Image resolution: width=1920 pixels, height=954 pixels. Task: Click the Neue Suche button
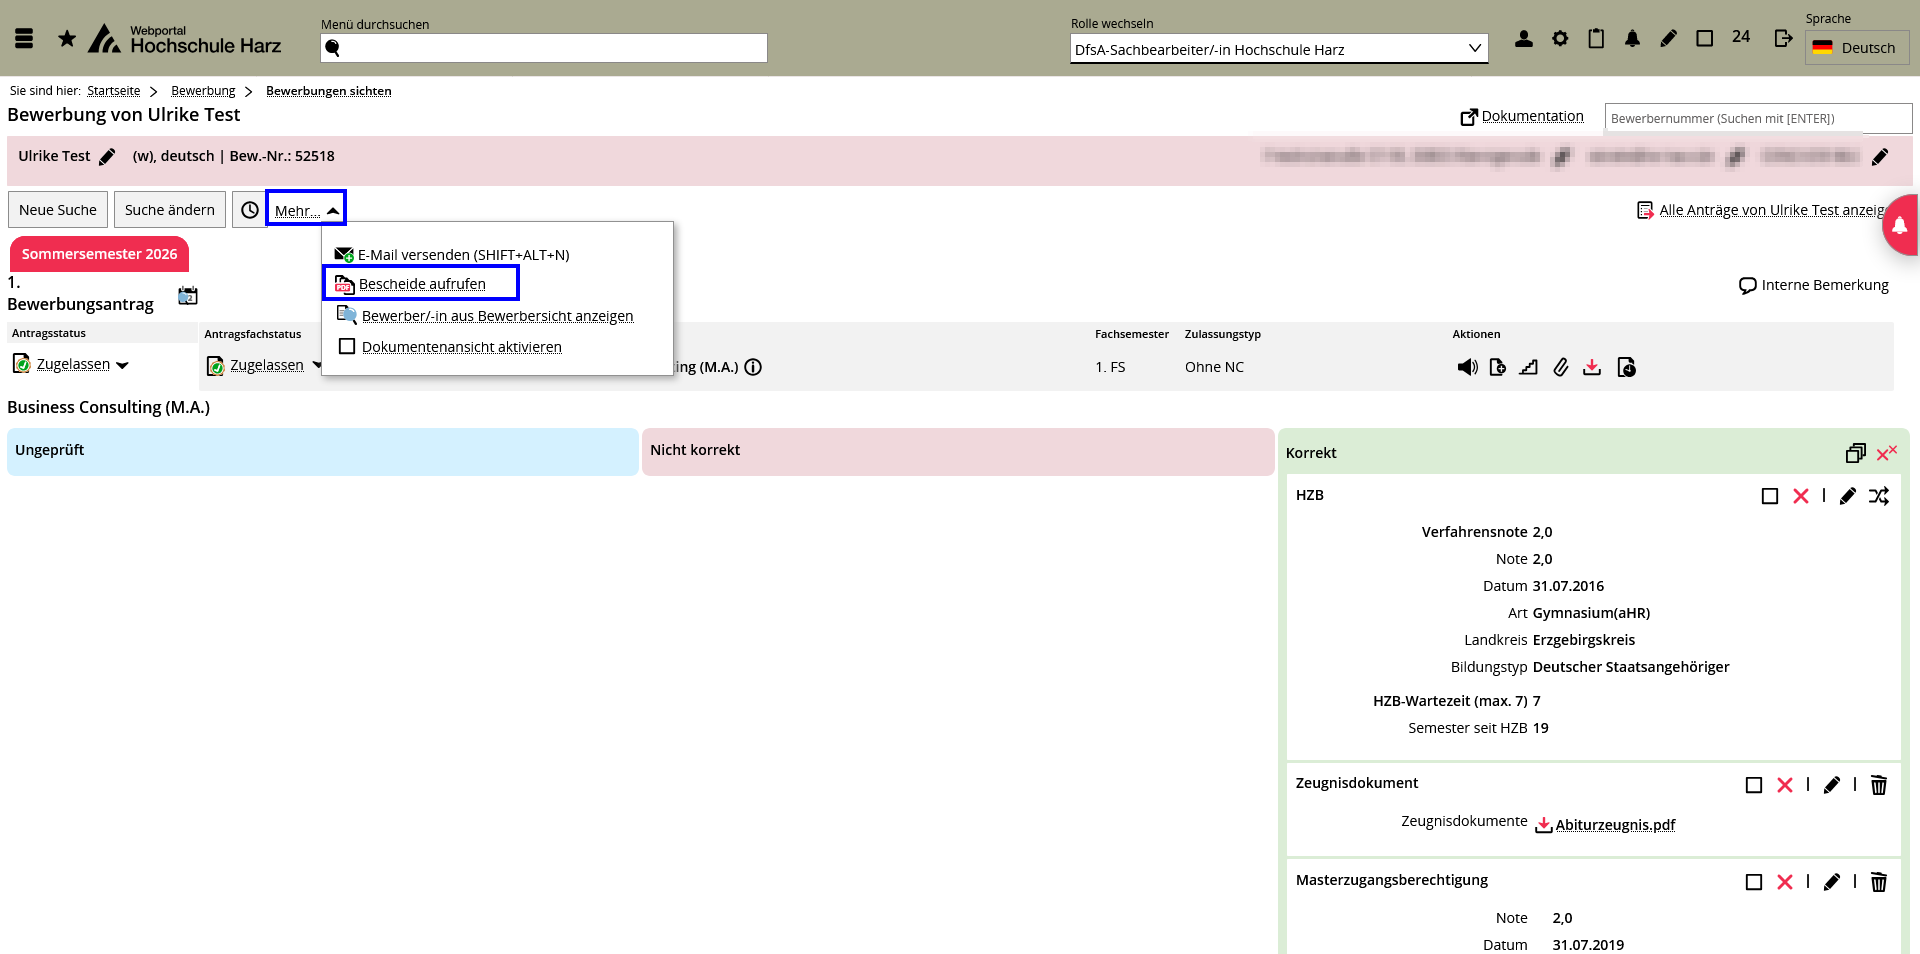click(58, 210)
